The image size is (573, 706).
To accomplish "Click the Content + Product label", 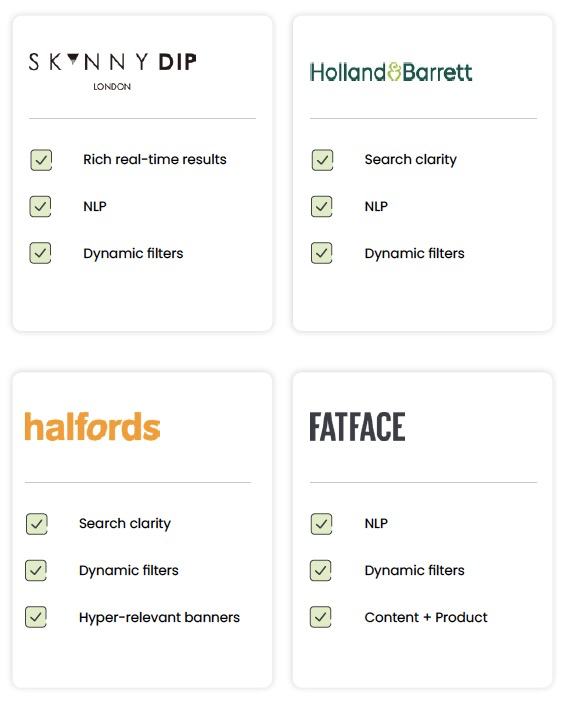I will coord(426,617).
